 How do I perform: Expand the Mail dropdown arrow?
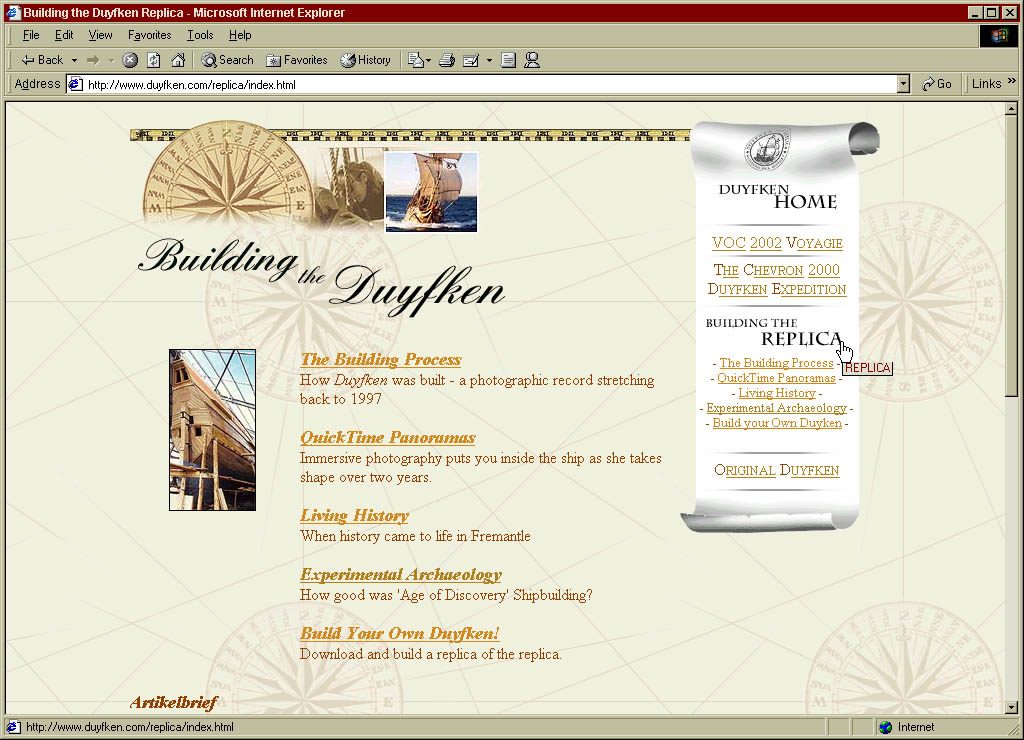pyautogui.click(x=428, y=60)
